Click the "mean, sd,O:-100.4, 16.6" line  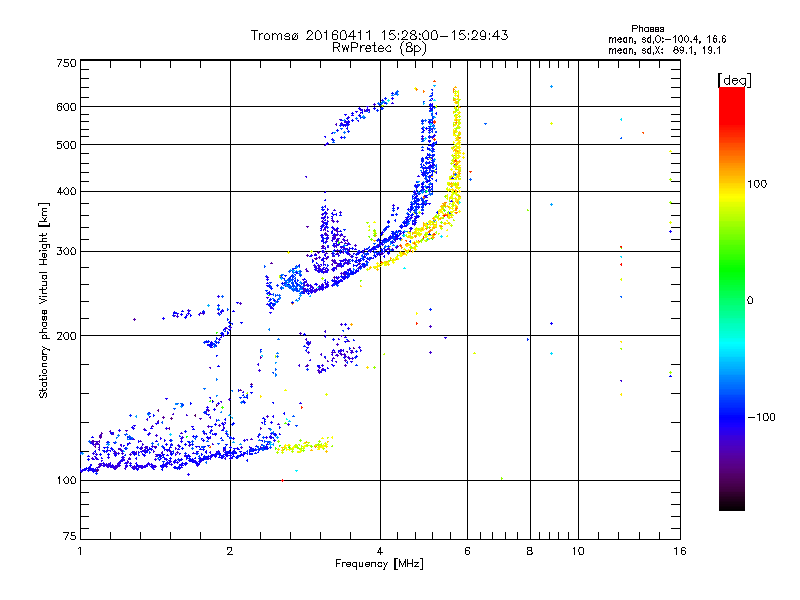(667, 39)
